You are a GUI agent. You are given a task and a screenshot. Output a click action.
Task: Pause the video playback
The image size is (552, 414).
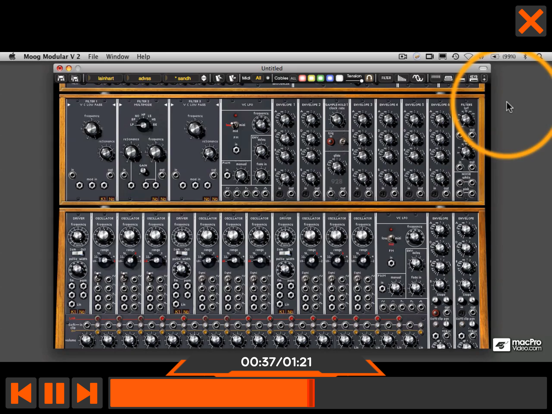(54, 393)
